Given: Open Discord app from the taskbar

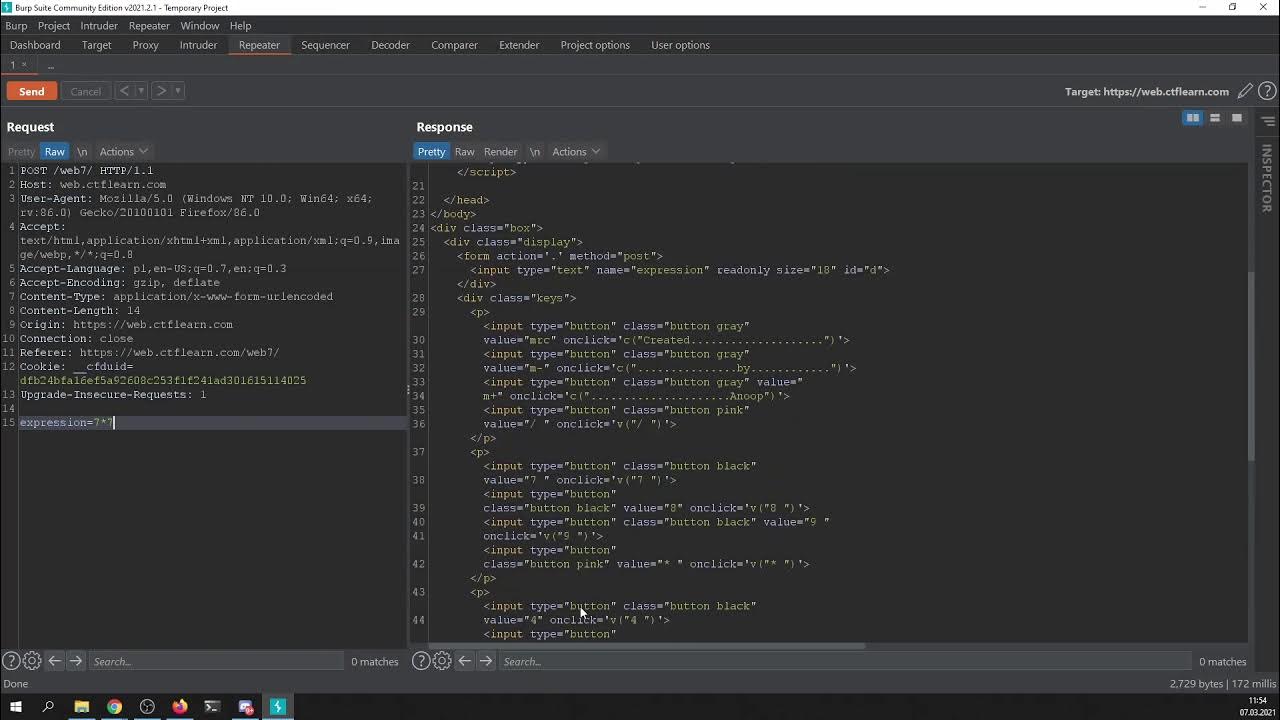Looking at the screenshot, I should [x=245, y=707].
